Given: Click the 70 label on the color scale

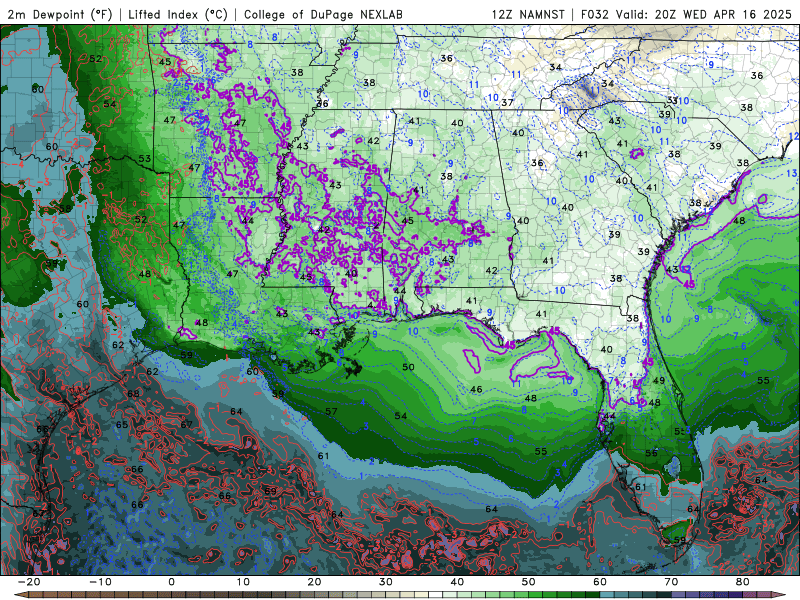Looking at the screenshot, I should [x=671, y=582].
